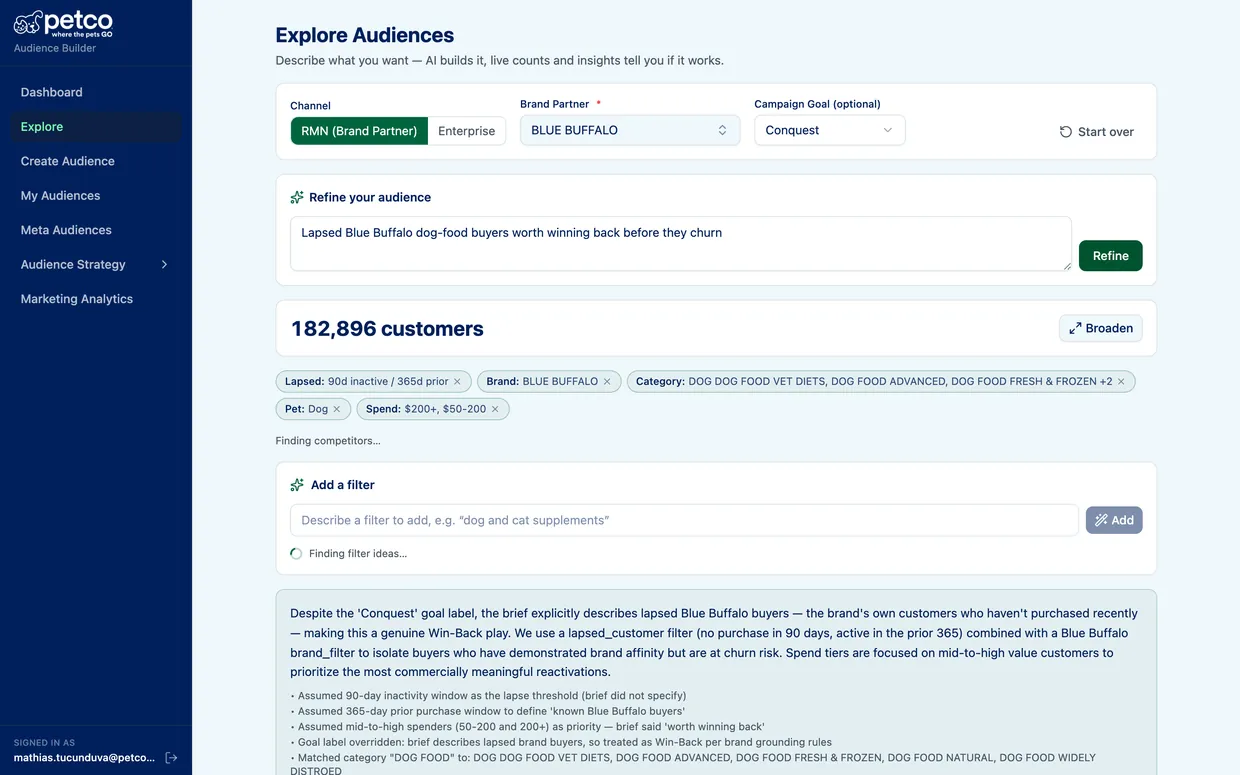Remove the Brand BLUE BUFFALO chip

click(x=607, y=381)
